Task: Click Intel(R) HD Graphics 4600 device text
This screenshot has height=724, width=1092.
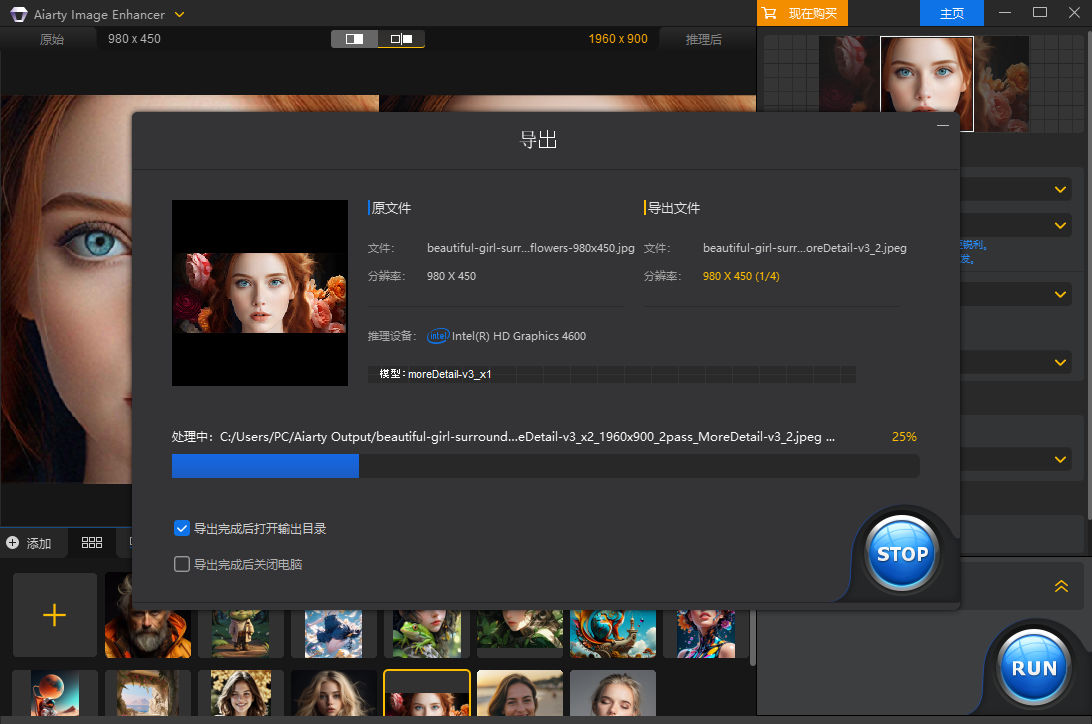Action: 519,336
